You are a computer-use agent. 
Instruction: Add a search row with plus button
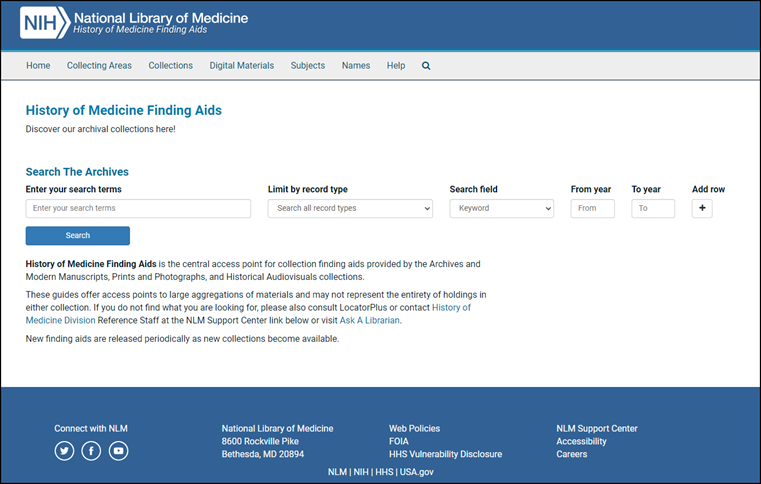(x=702, y=208)
